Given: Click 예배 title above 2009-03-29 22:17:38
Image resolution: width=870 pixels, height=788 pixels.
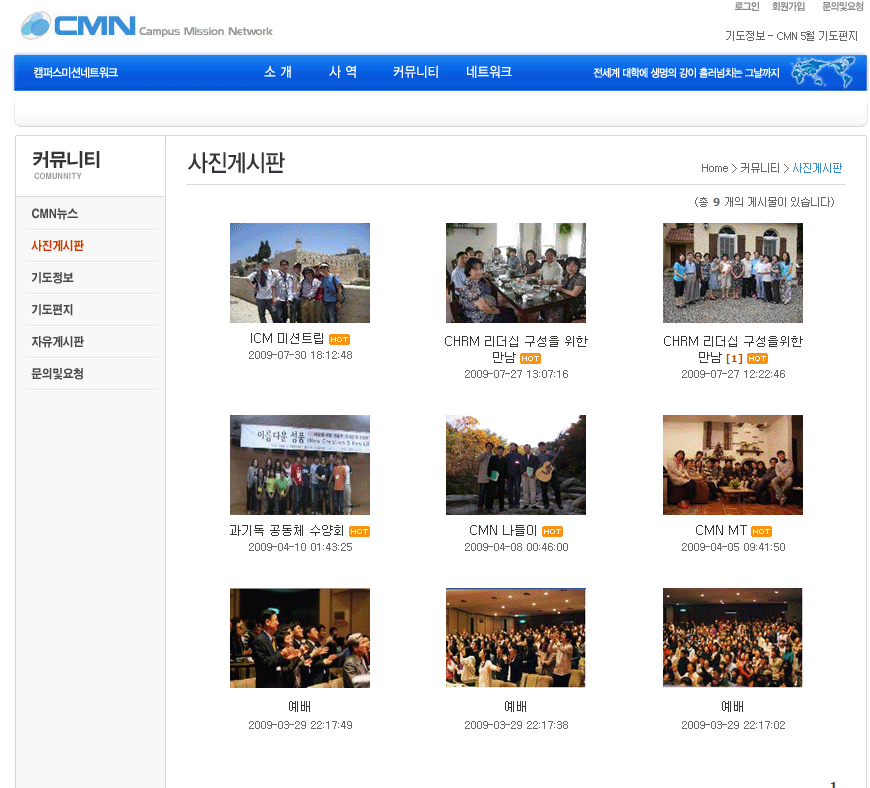Looking at the screenshot, I should click(515, 706).
